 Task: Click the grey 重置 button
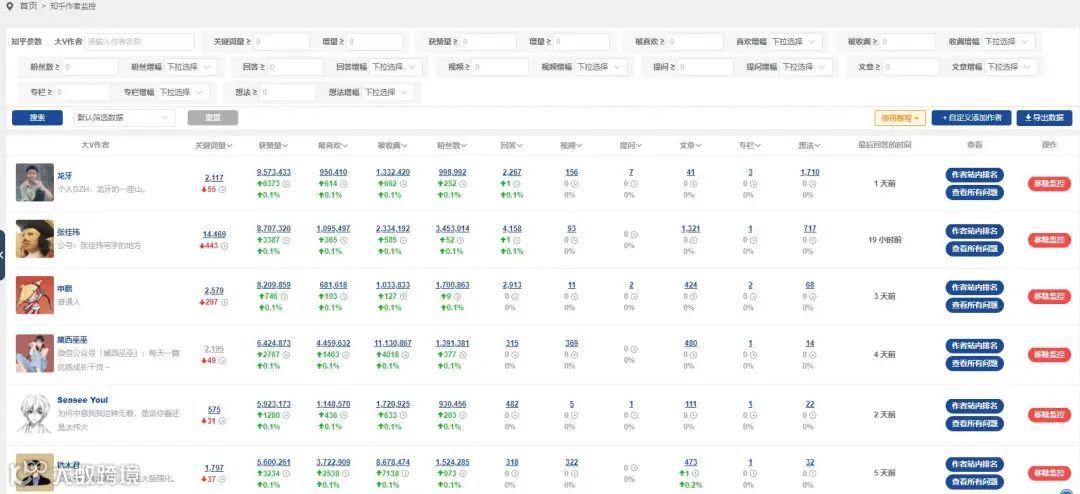click(x=213, y=118)
